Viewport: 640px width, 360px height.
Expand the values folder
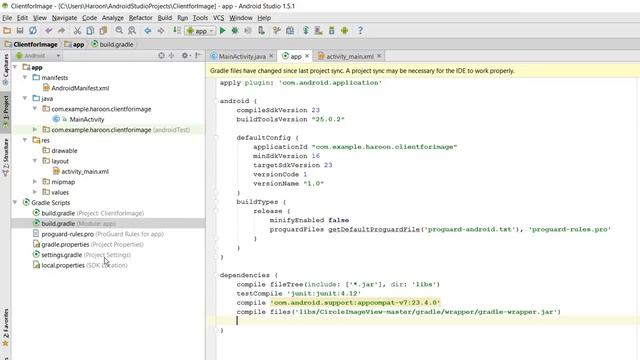[x=35, y=192]
